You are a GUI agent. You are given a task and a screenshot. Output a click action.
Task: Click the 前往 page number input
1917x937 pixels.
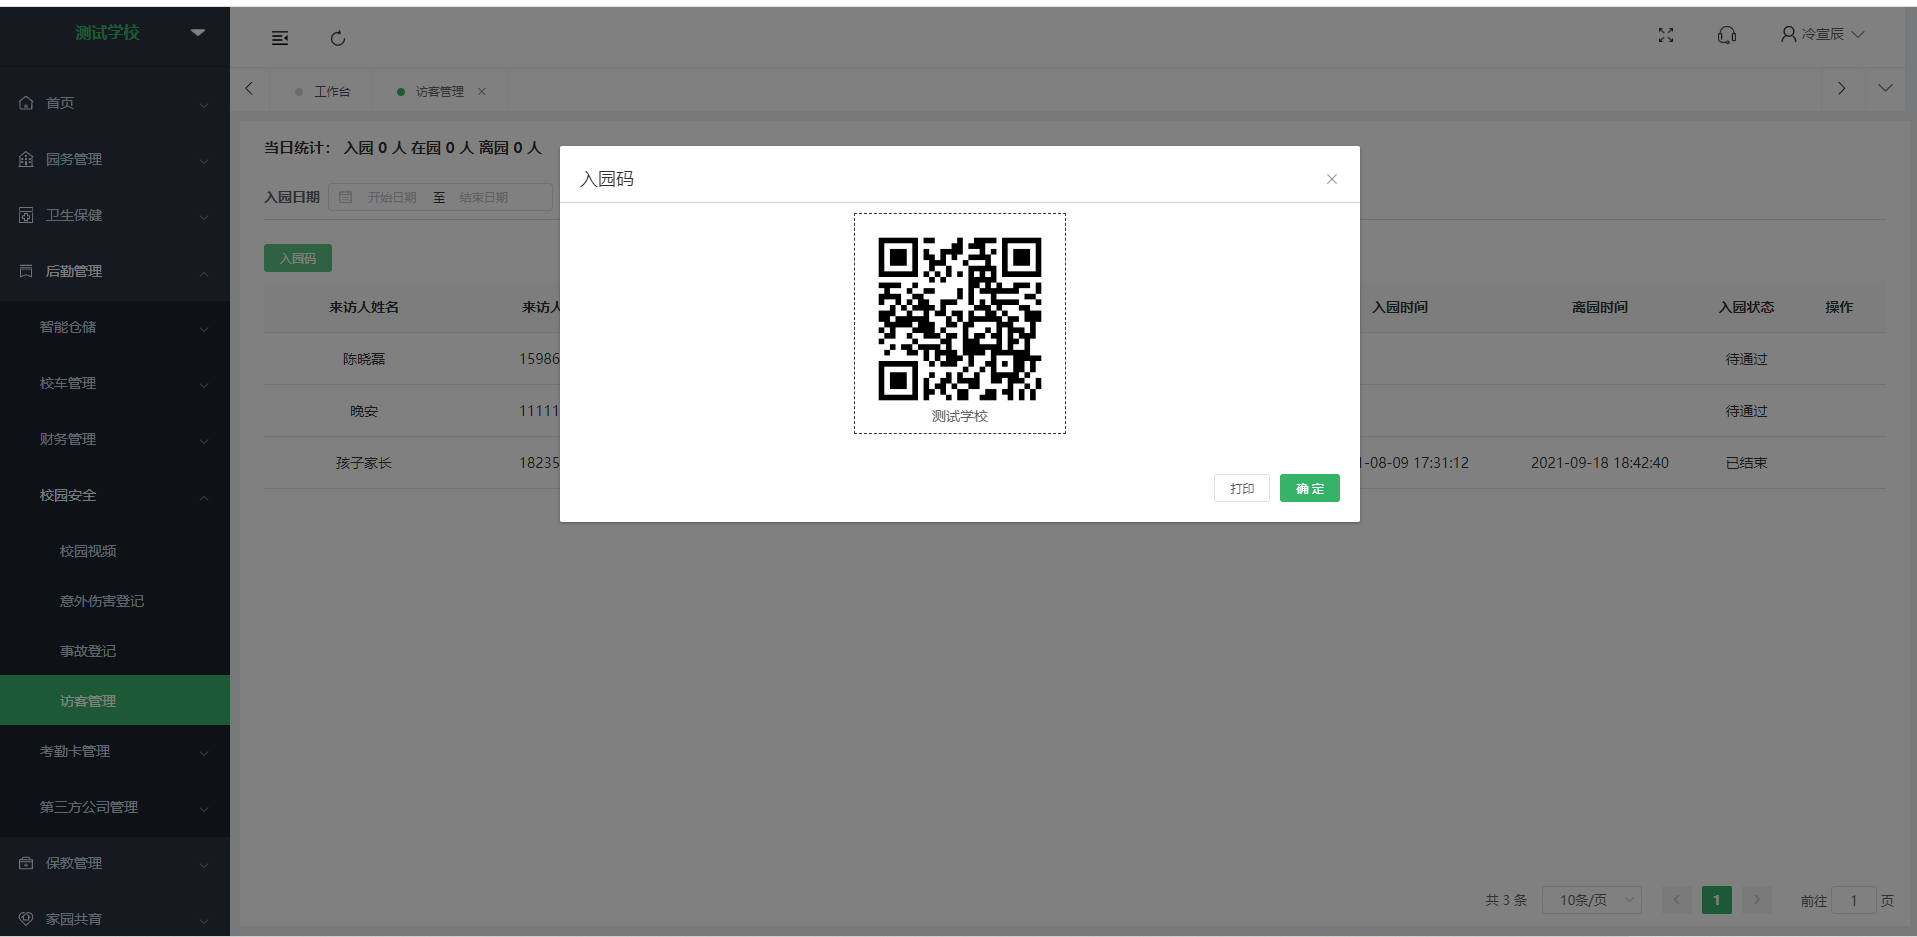[1853, 900]
